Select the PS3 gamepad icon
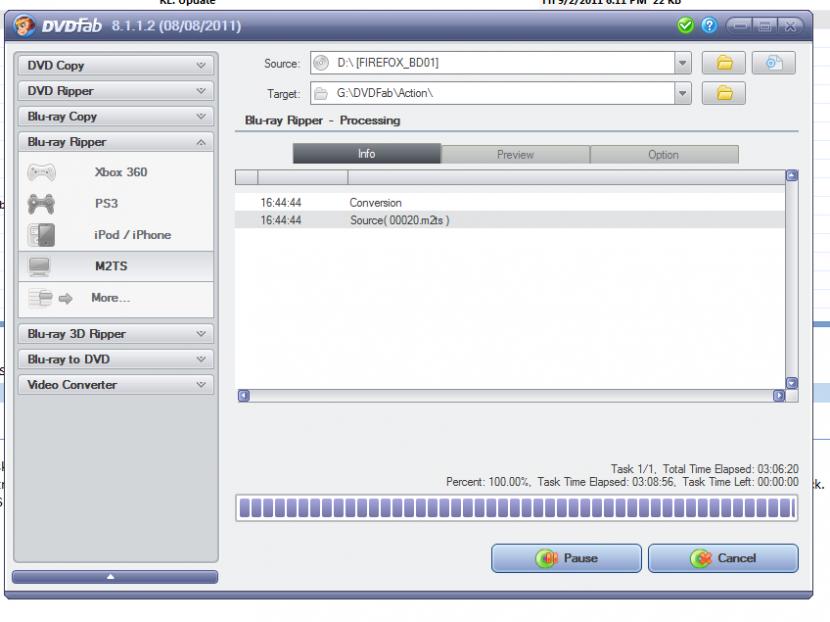 (41, 204)
